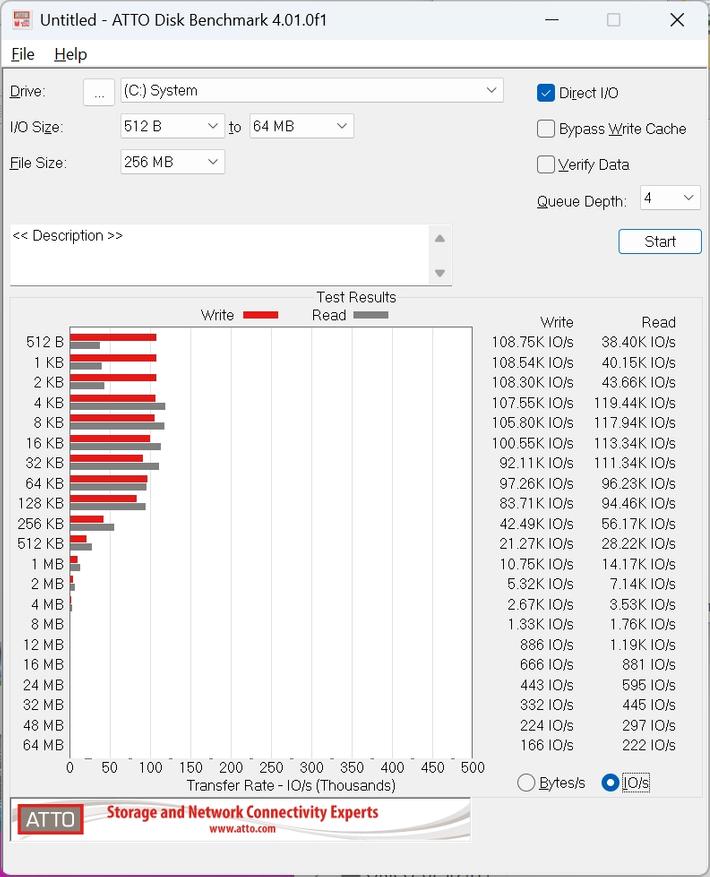Click the description scroll up arrow
The width and height of the screenshot is (710, 877).
click(440, 239)
